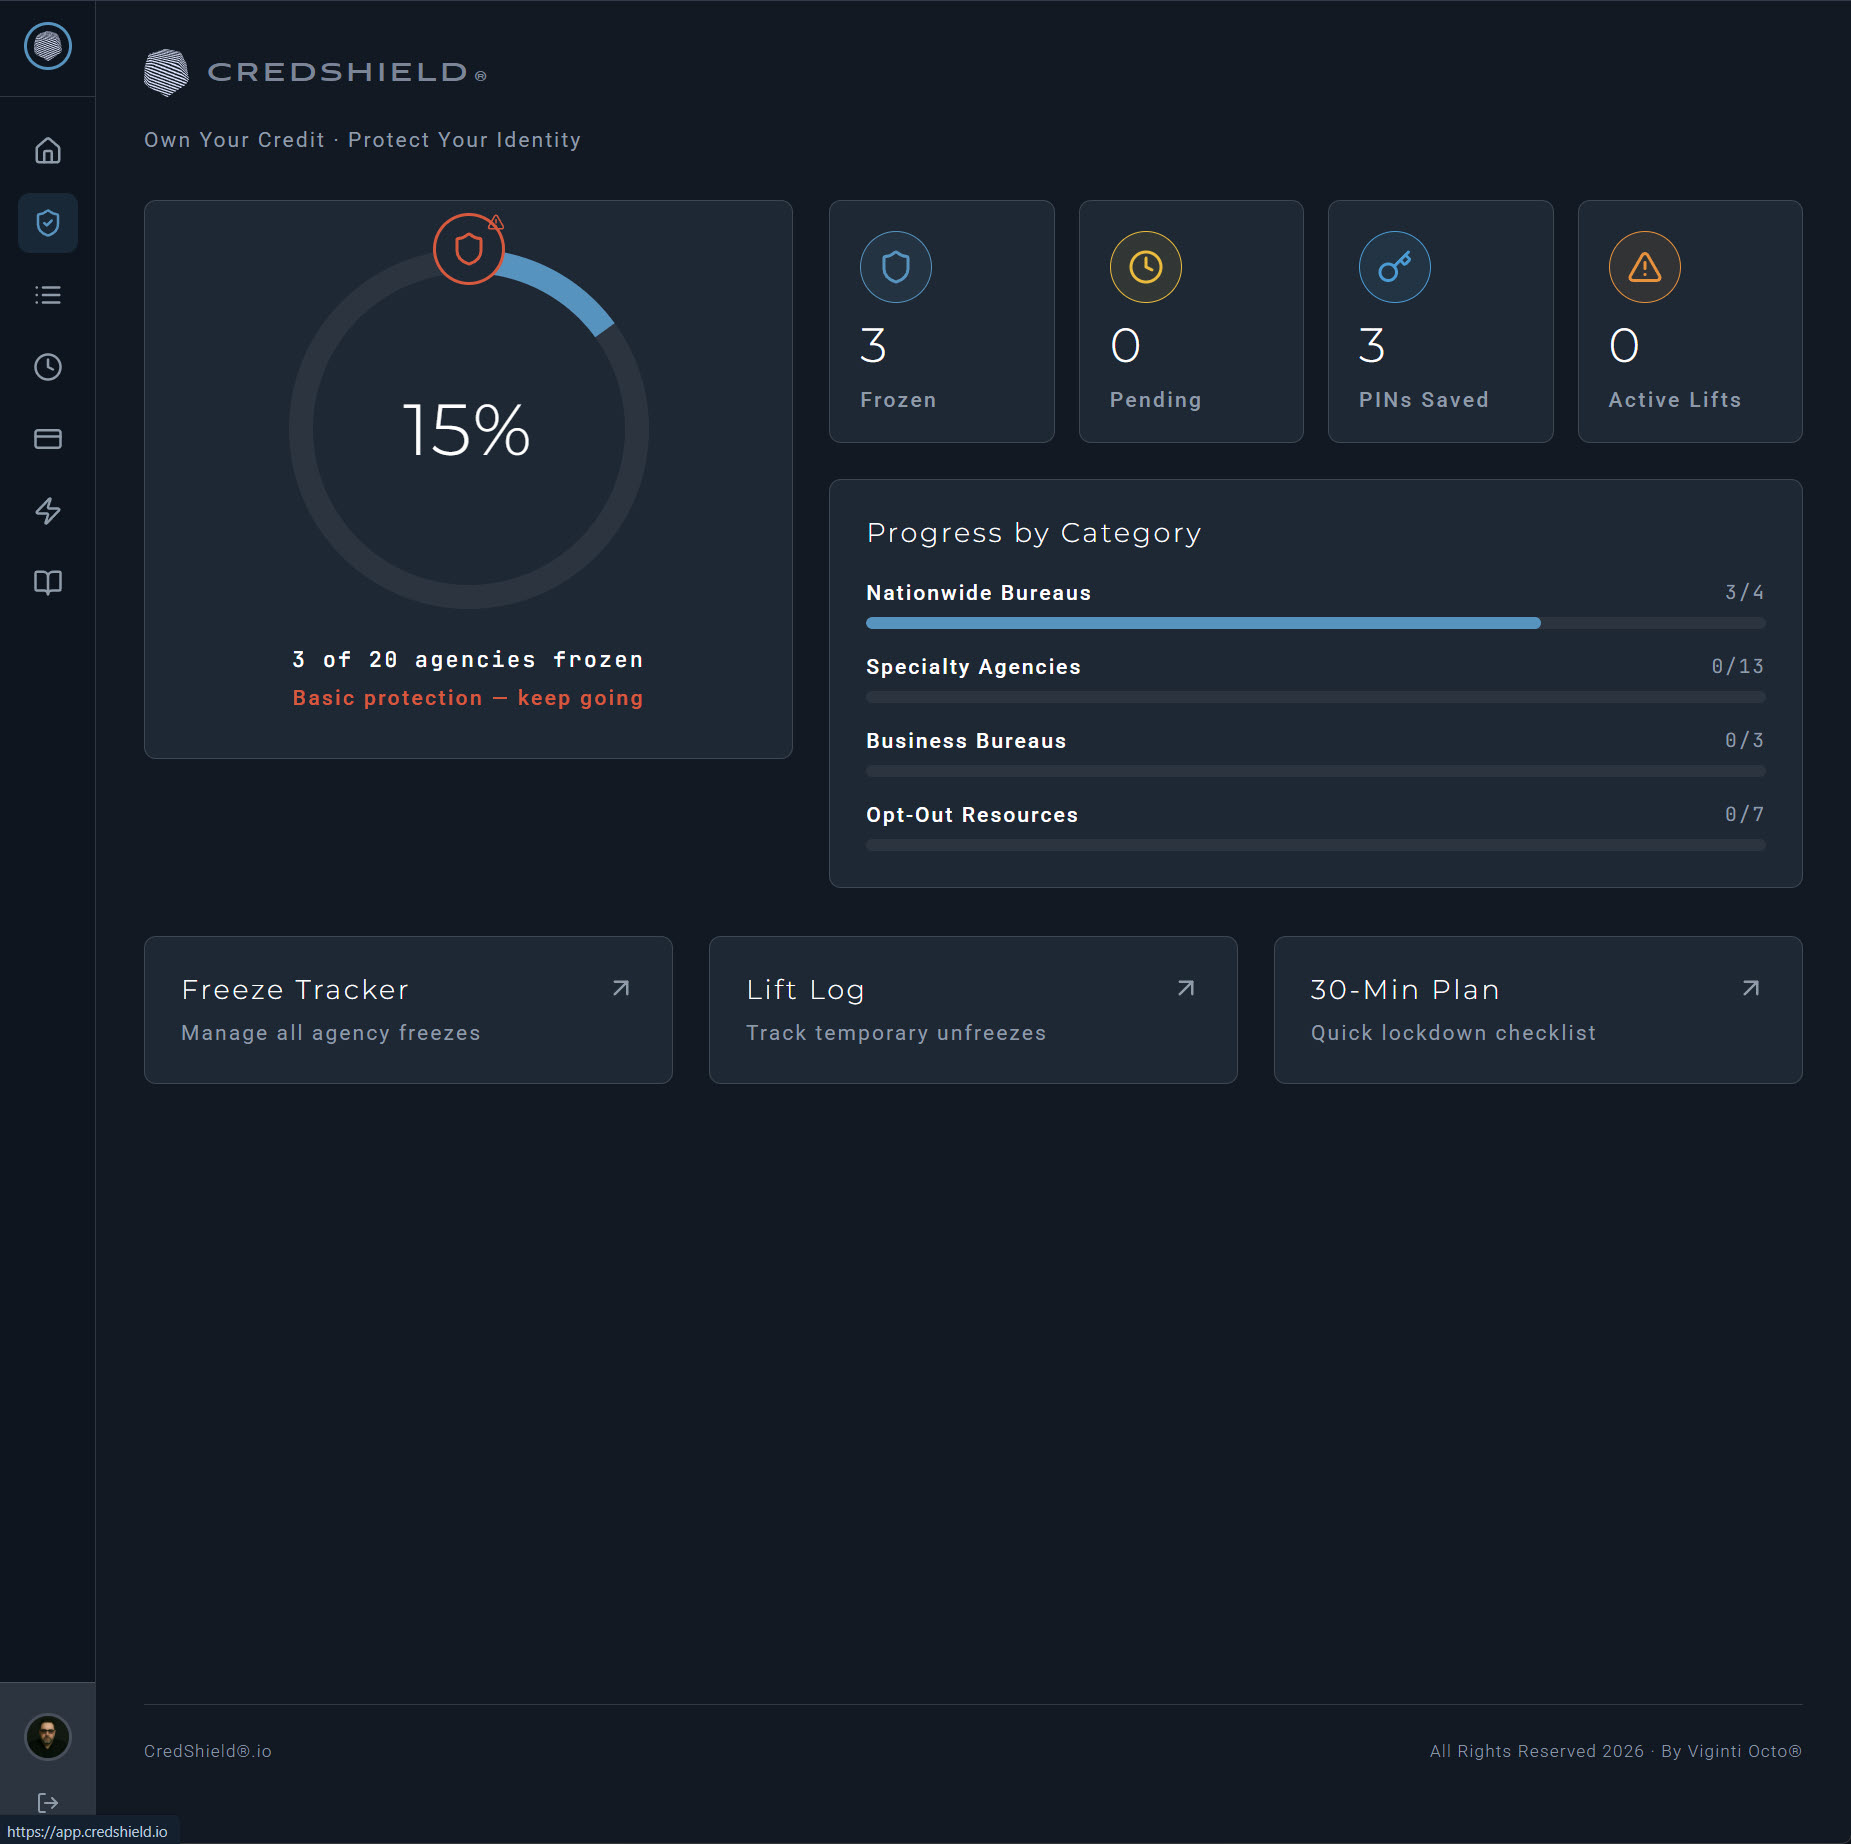Open the card sidebar icon
The image size is (1851, 1844).
[x=48, y=439]
